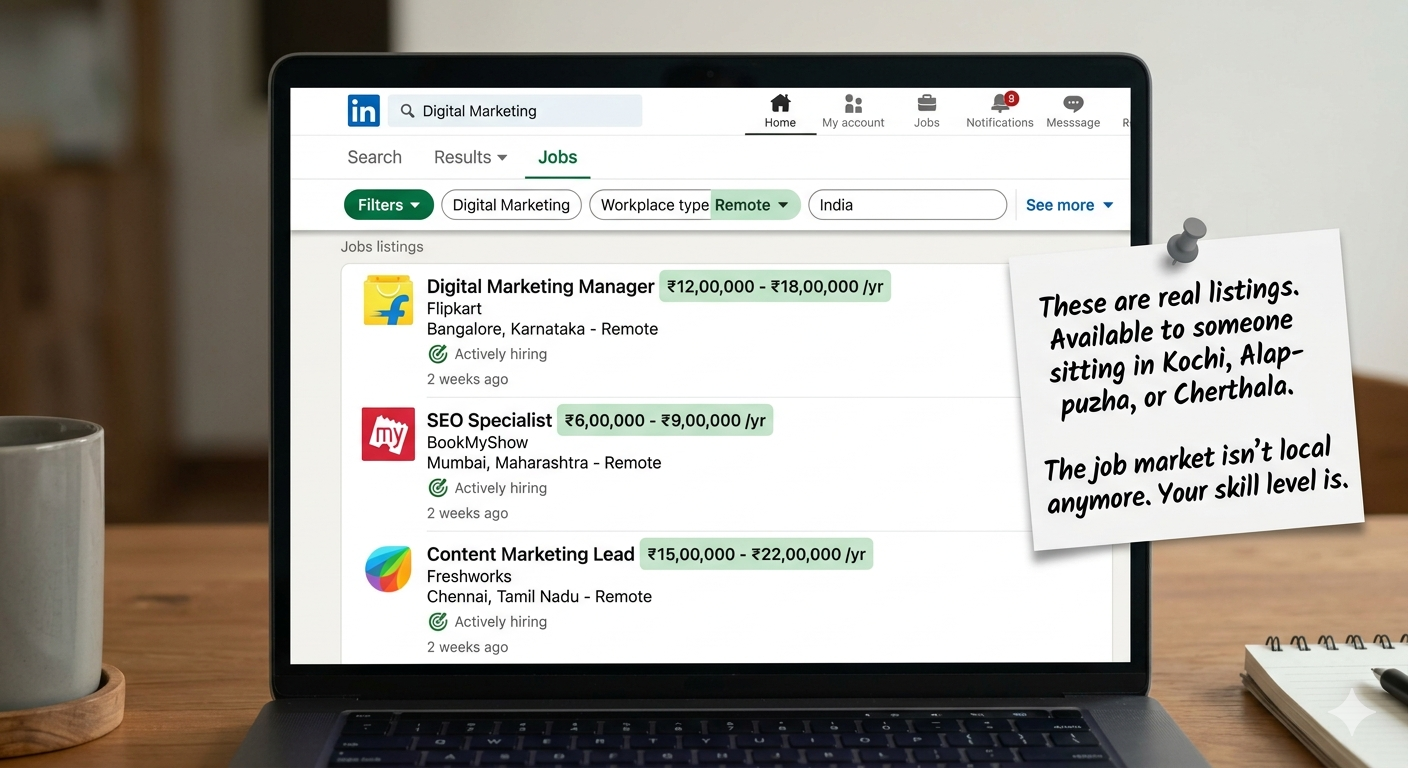Click Chennai, Tamil Nadu - Remote location text

(x=539, y=597)
